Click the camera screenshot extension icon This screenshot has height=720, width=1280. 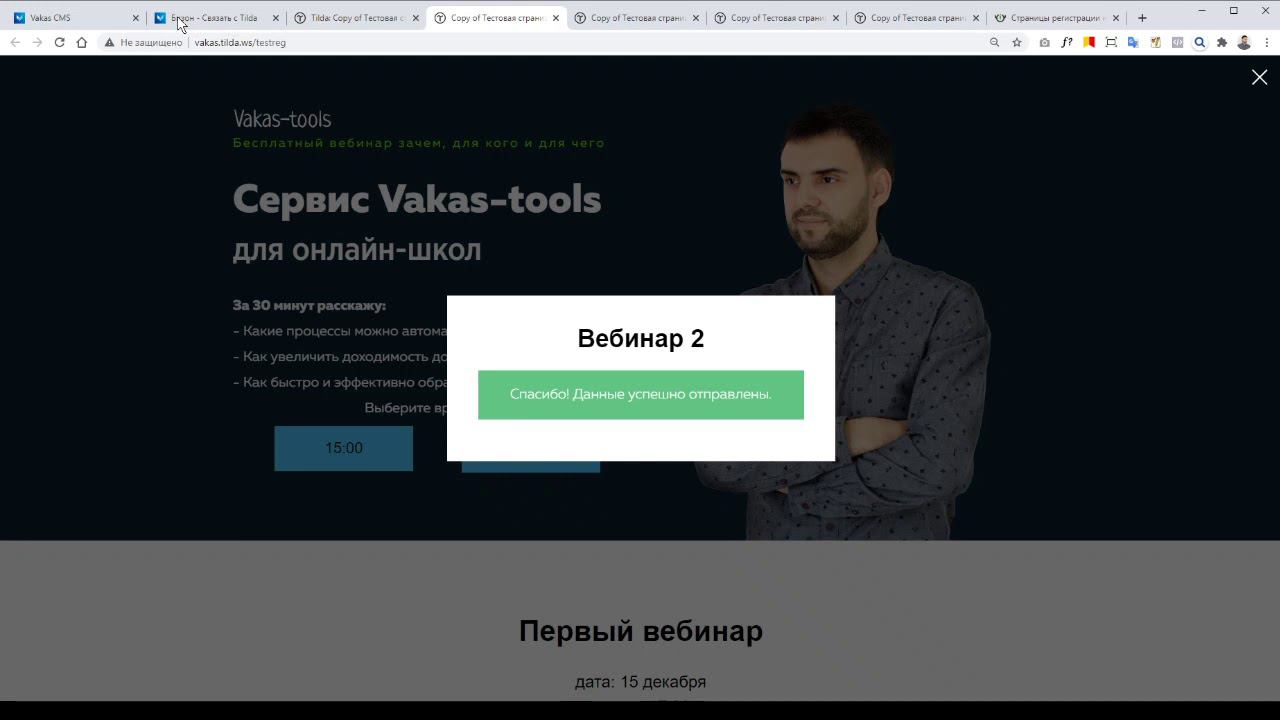point(1045,43)
